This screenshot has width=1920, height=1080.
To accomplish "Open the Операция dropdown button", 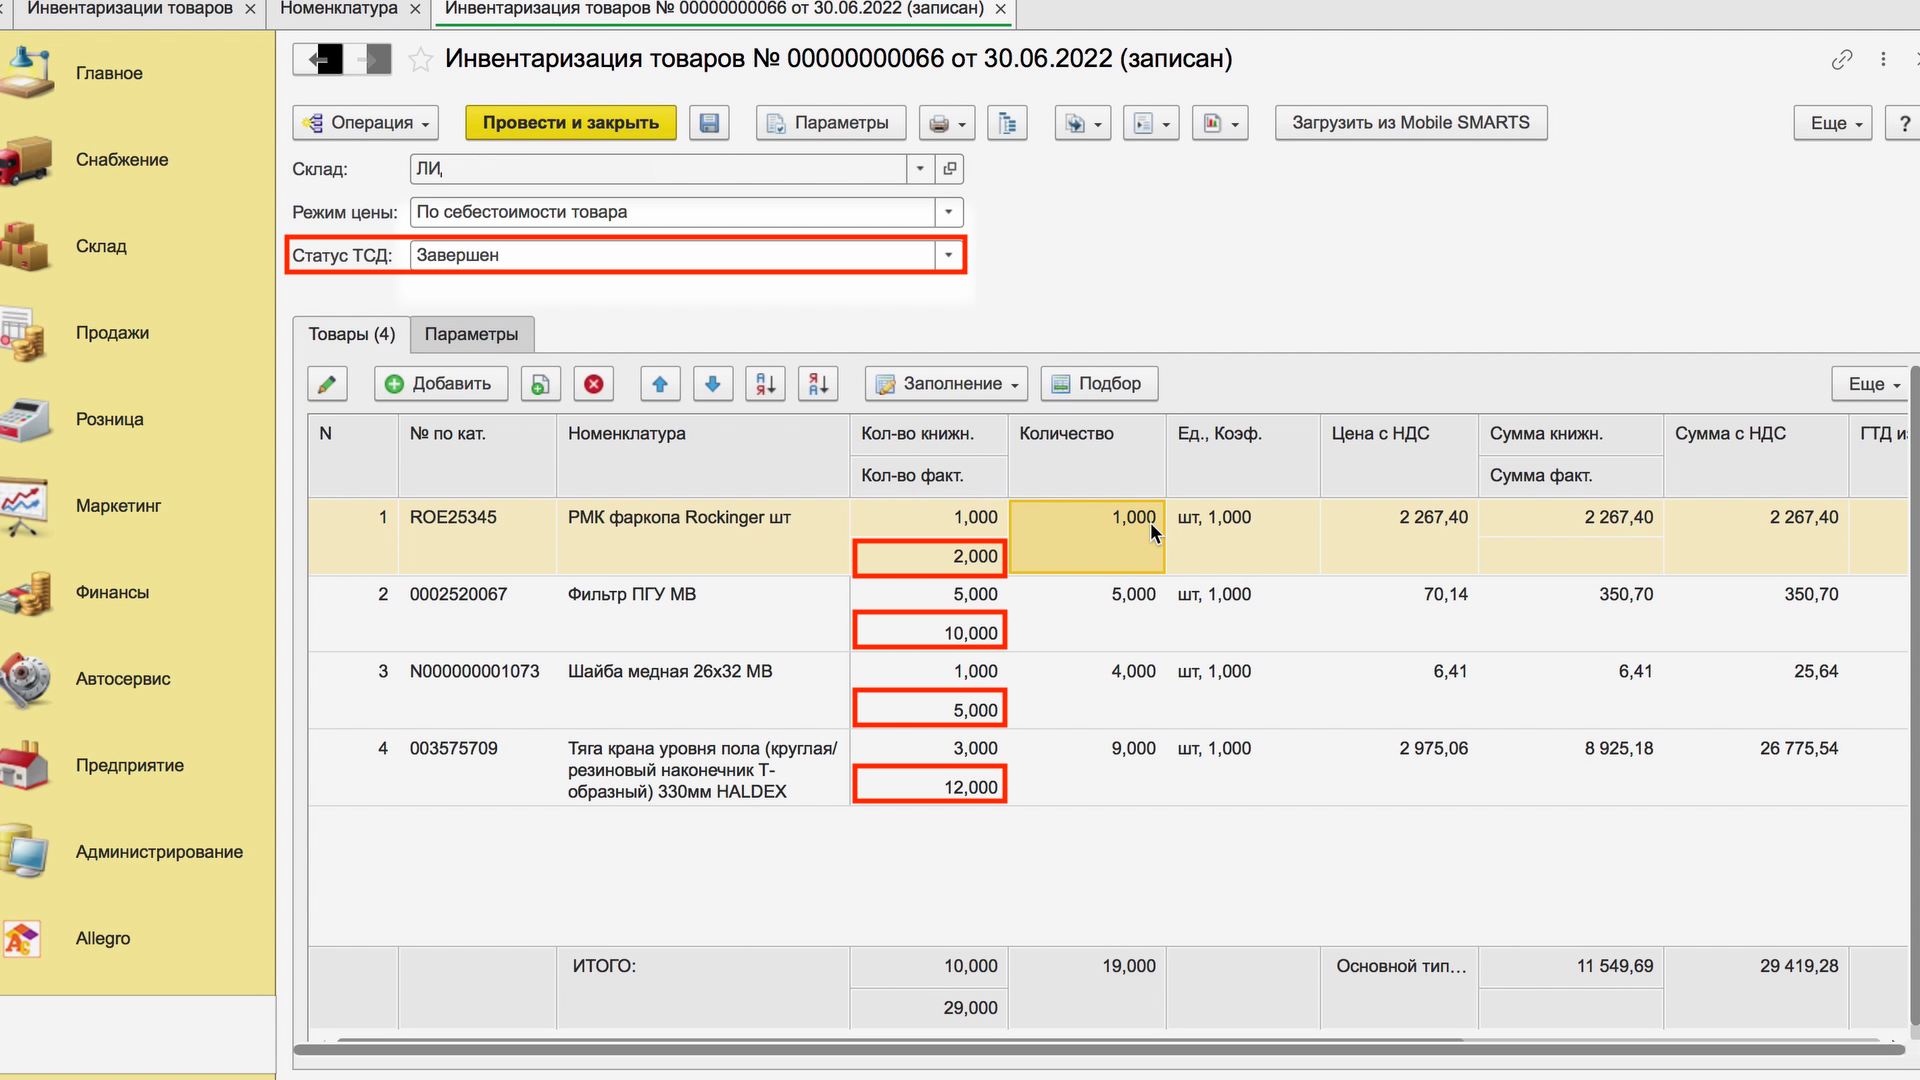I will coord(366,123).
